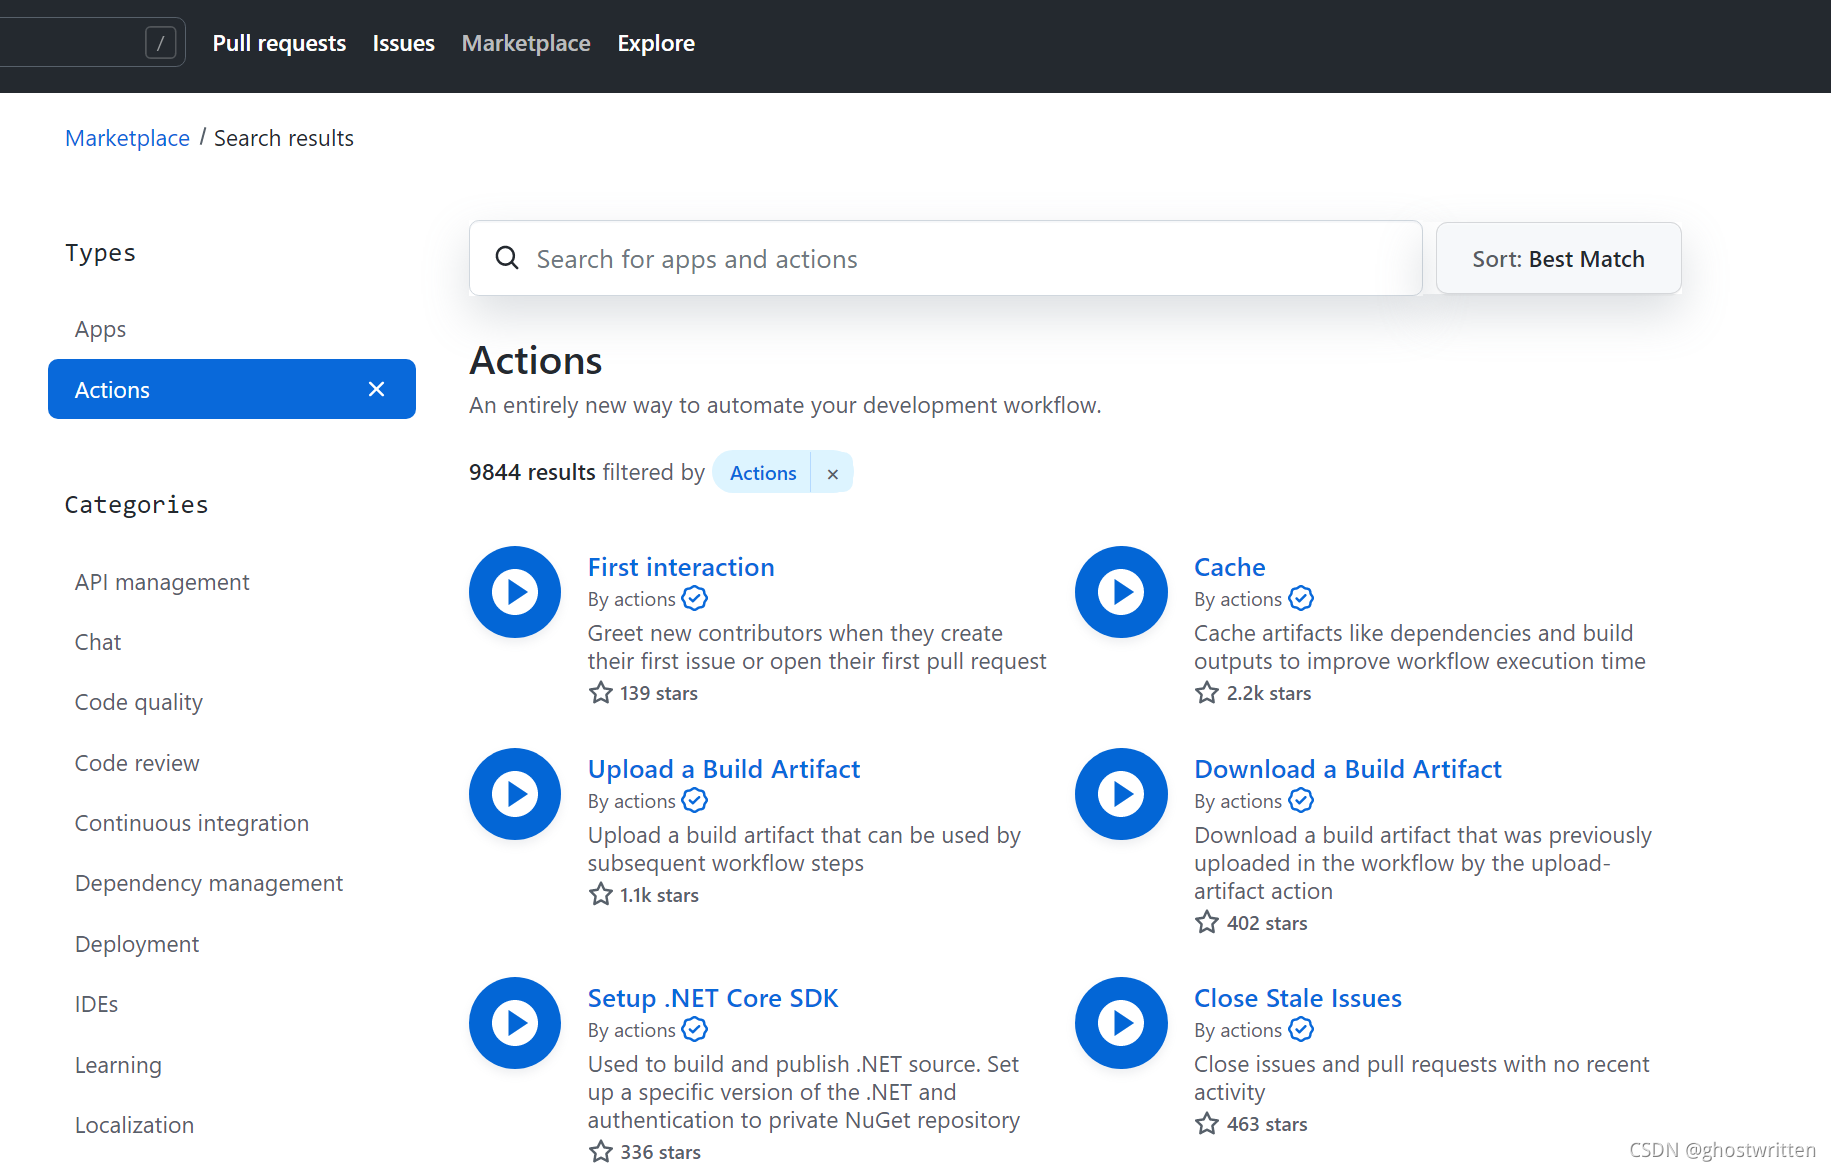The height and width of the screenshot is (1171, 1831).
Task: Open Explore in top navigation
Action: [x=656, y=43]
